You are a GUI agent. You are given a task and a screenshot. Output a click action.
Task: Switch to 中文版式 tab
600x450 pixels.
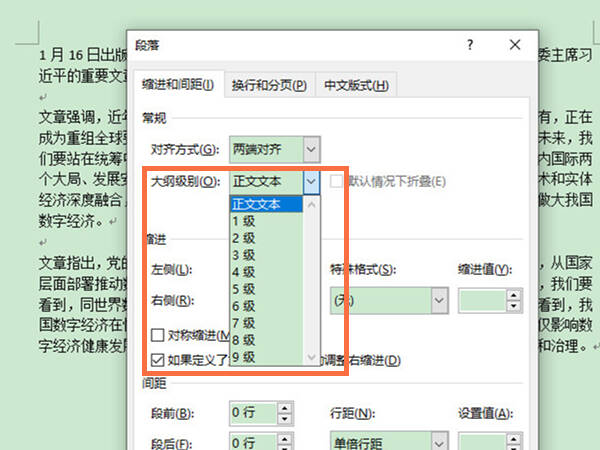point(356,85)
